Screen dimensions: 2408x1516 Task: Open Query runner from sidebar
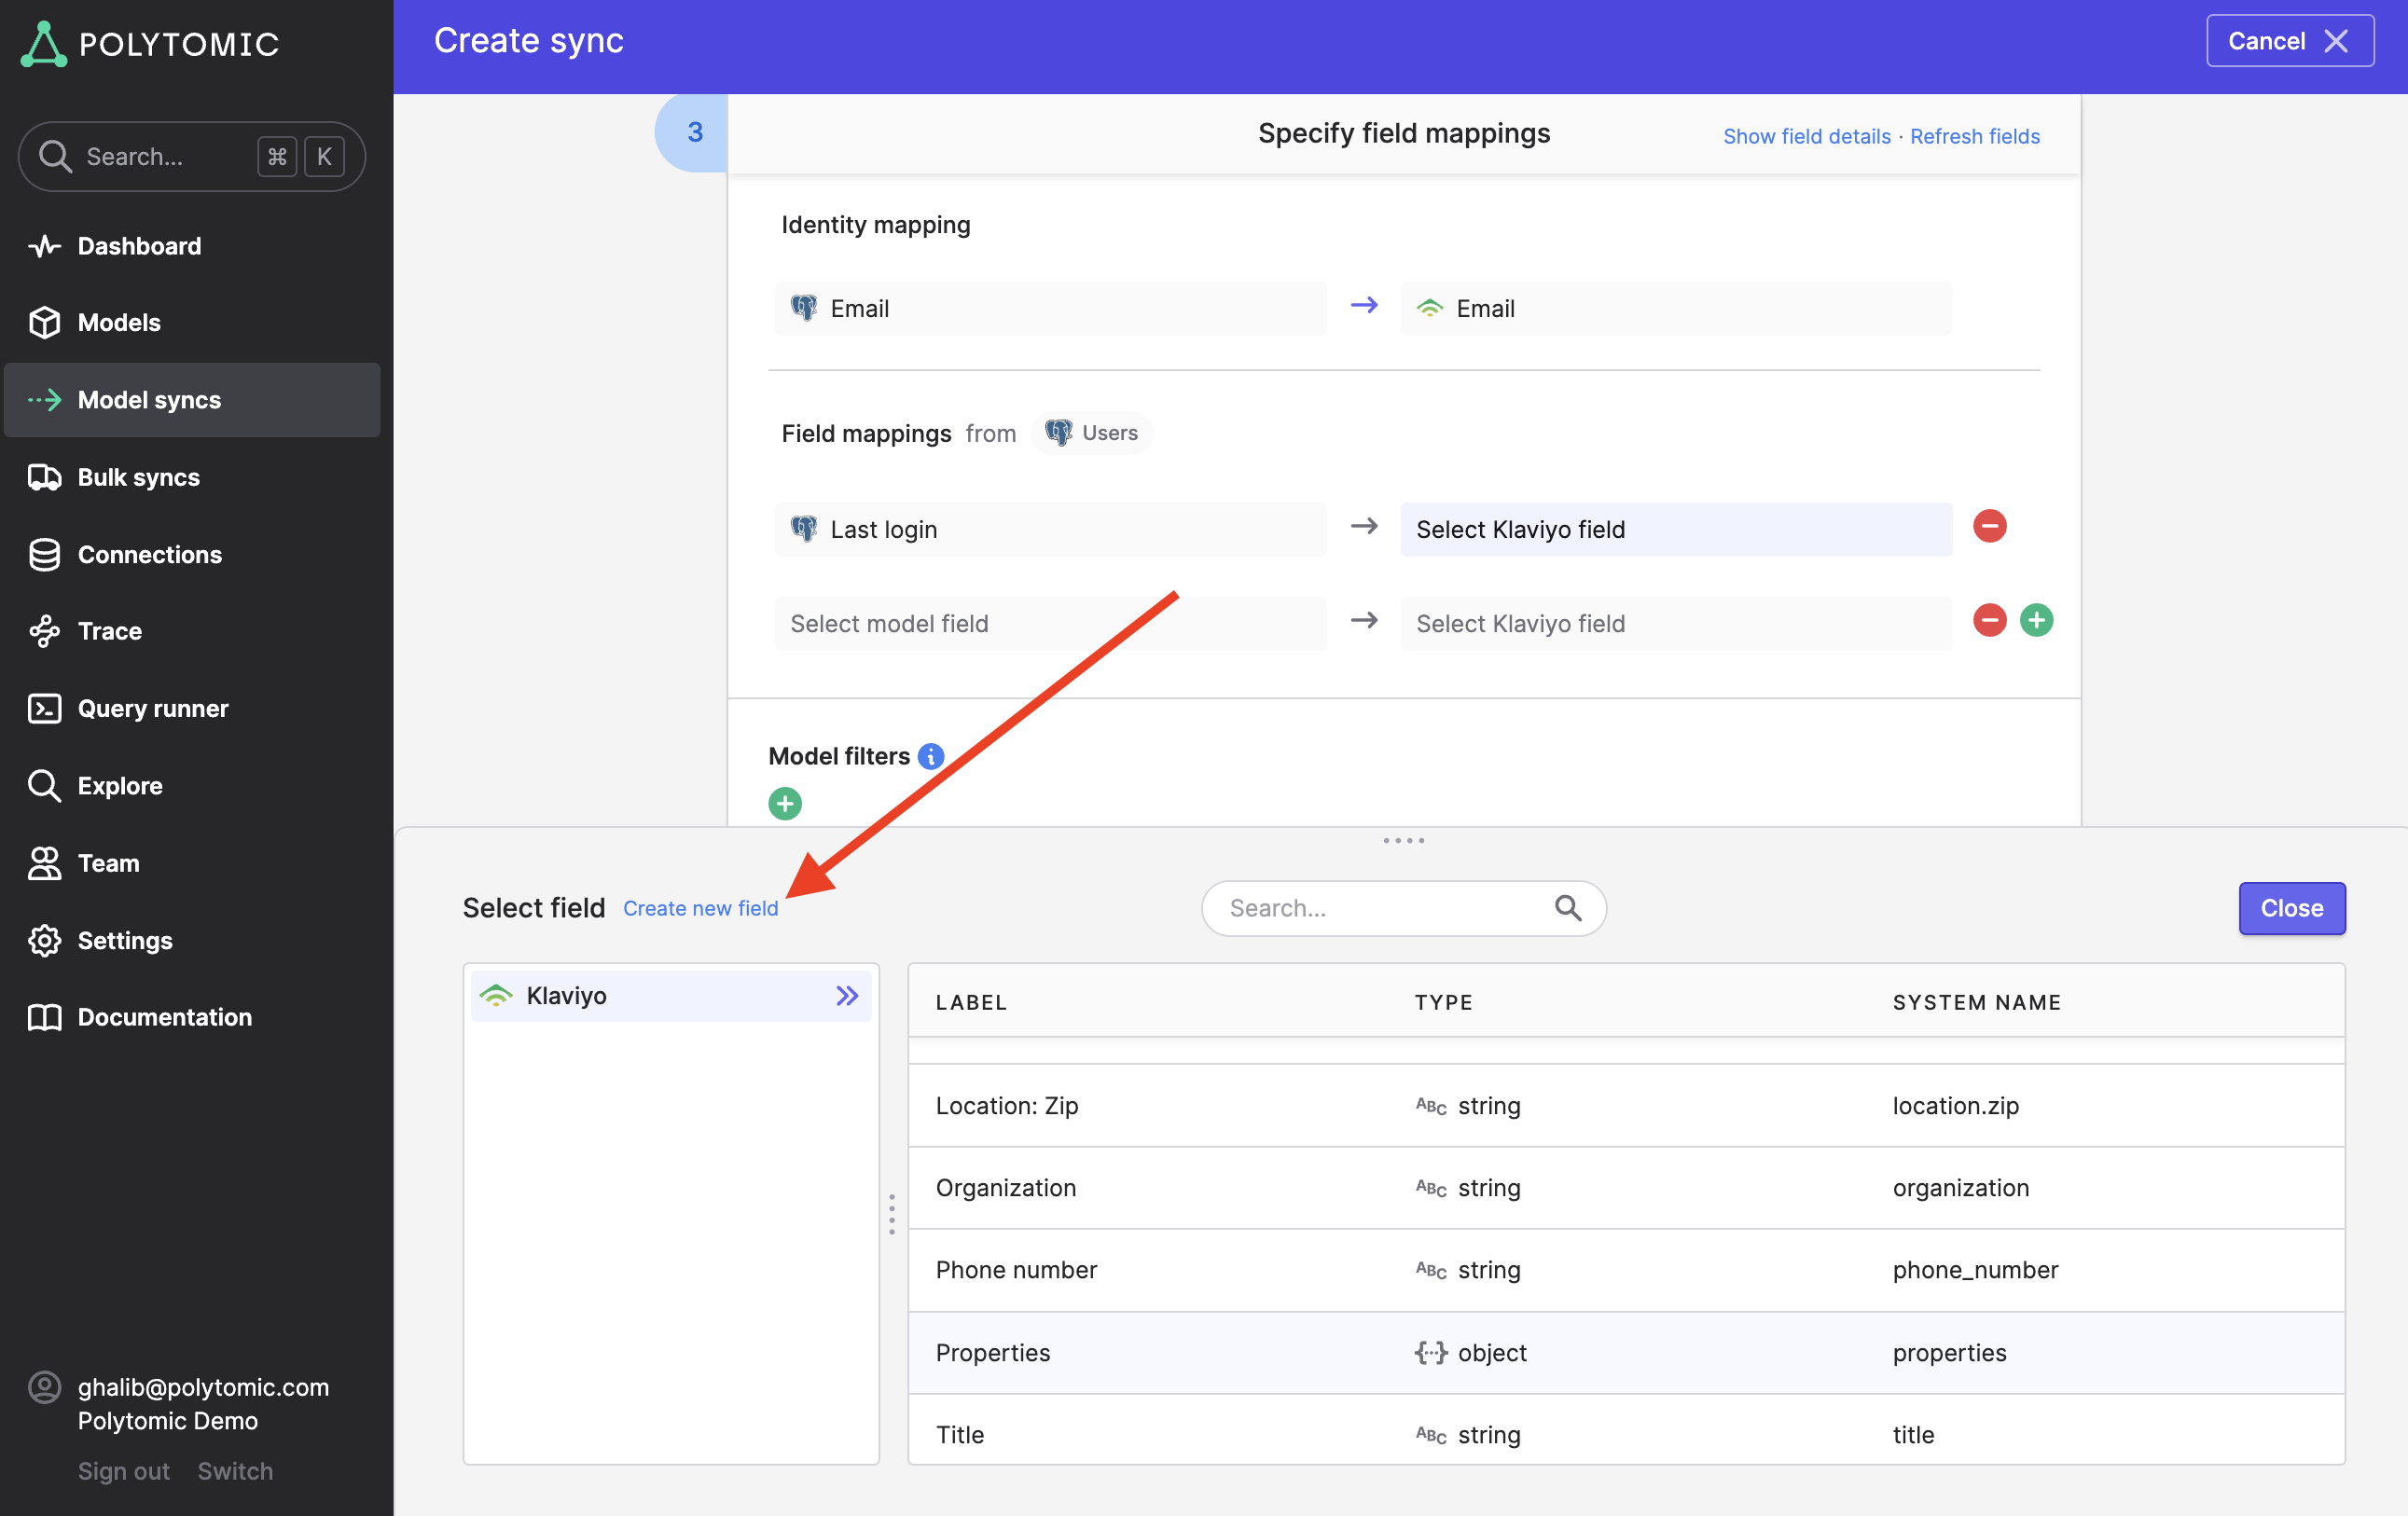pos(152,708)
